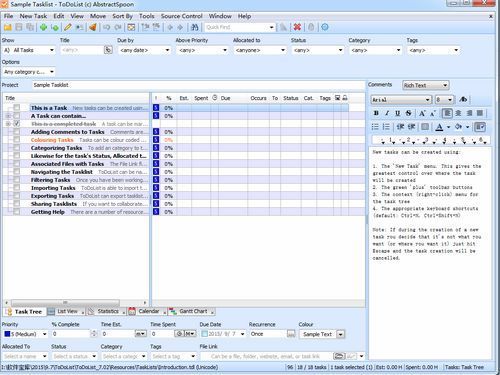Click the align right icon in comments
This screenshot has width=500, height=375.
tap(469, 113)
